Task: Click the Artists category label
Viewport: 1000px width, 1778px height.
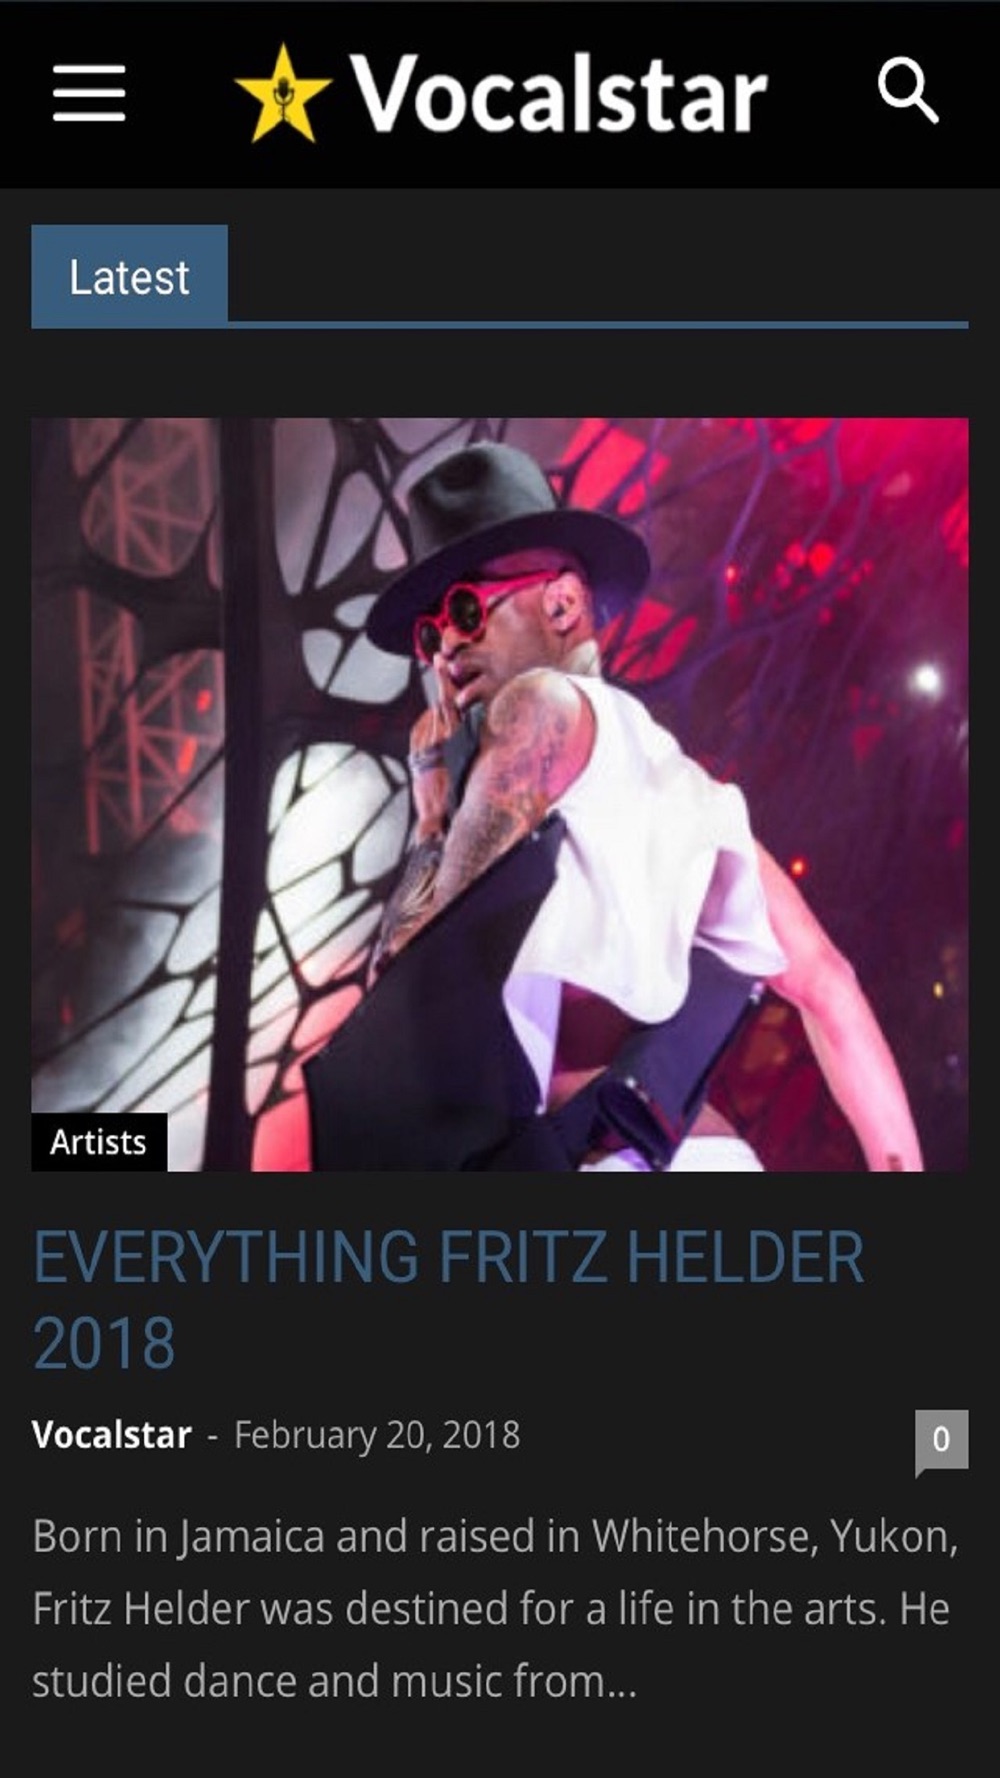Action: pos(99,1142)
